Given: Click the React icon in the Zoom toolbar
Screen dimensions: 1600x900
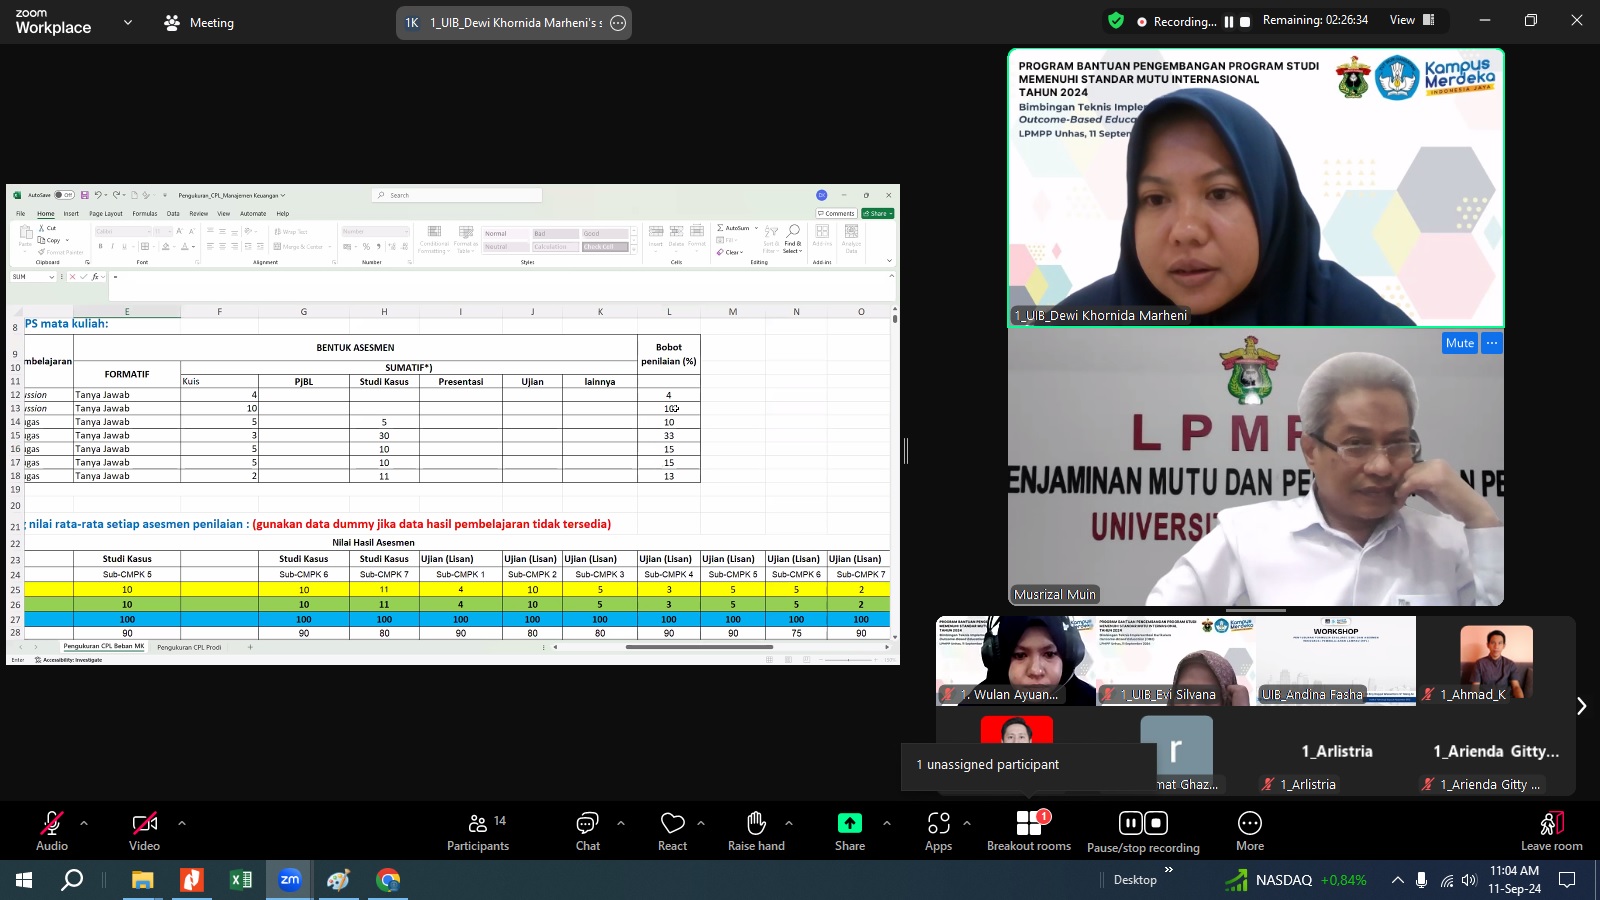Looking at the screenshot, I should pyautogui.click(x=673, y=822).
